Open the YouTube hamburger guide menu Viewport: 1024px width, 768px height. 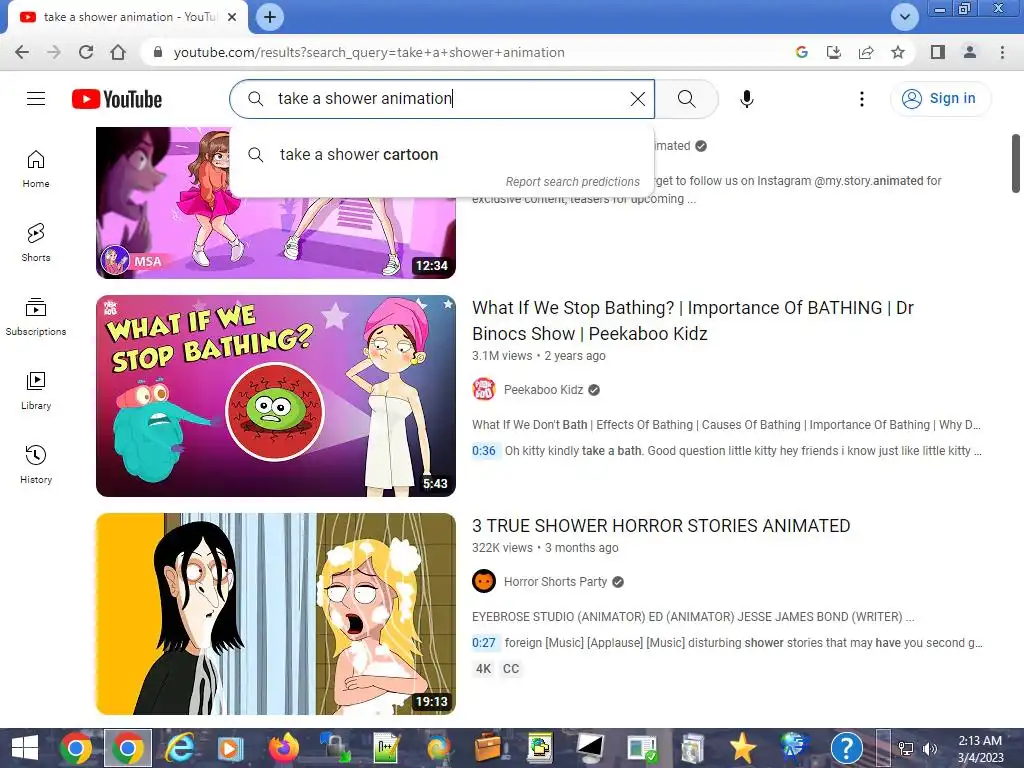pyautogui.click(x=36, y=99)
